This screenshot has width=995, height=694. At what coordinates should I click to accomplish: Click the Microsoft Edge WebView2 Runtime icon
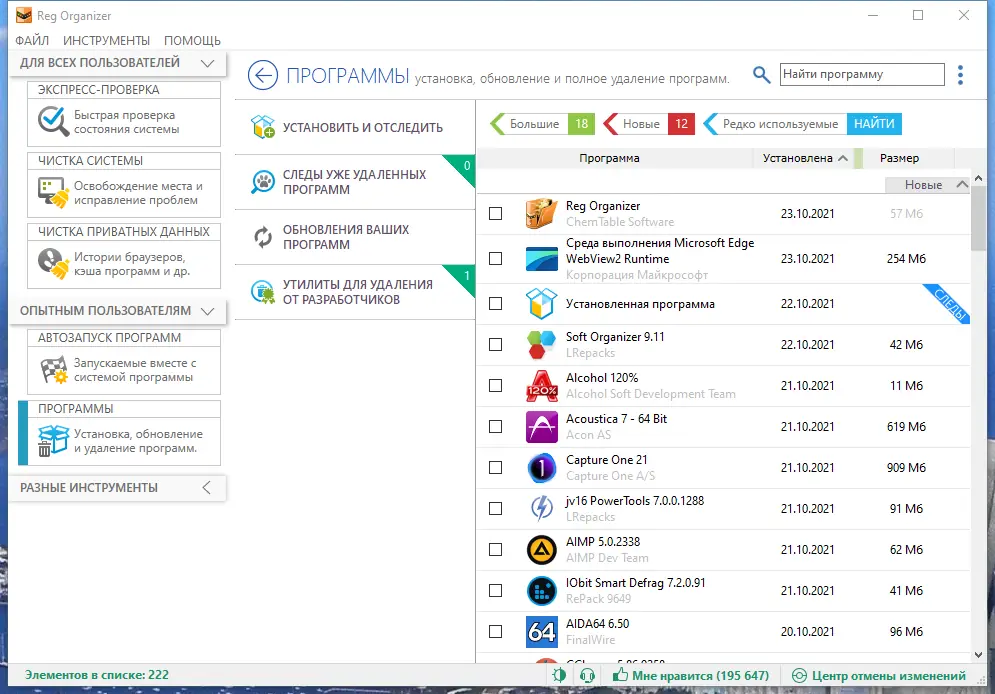[541, 258]
